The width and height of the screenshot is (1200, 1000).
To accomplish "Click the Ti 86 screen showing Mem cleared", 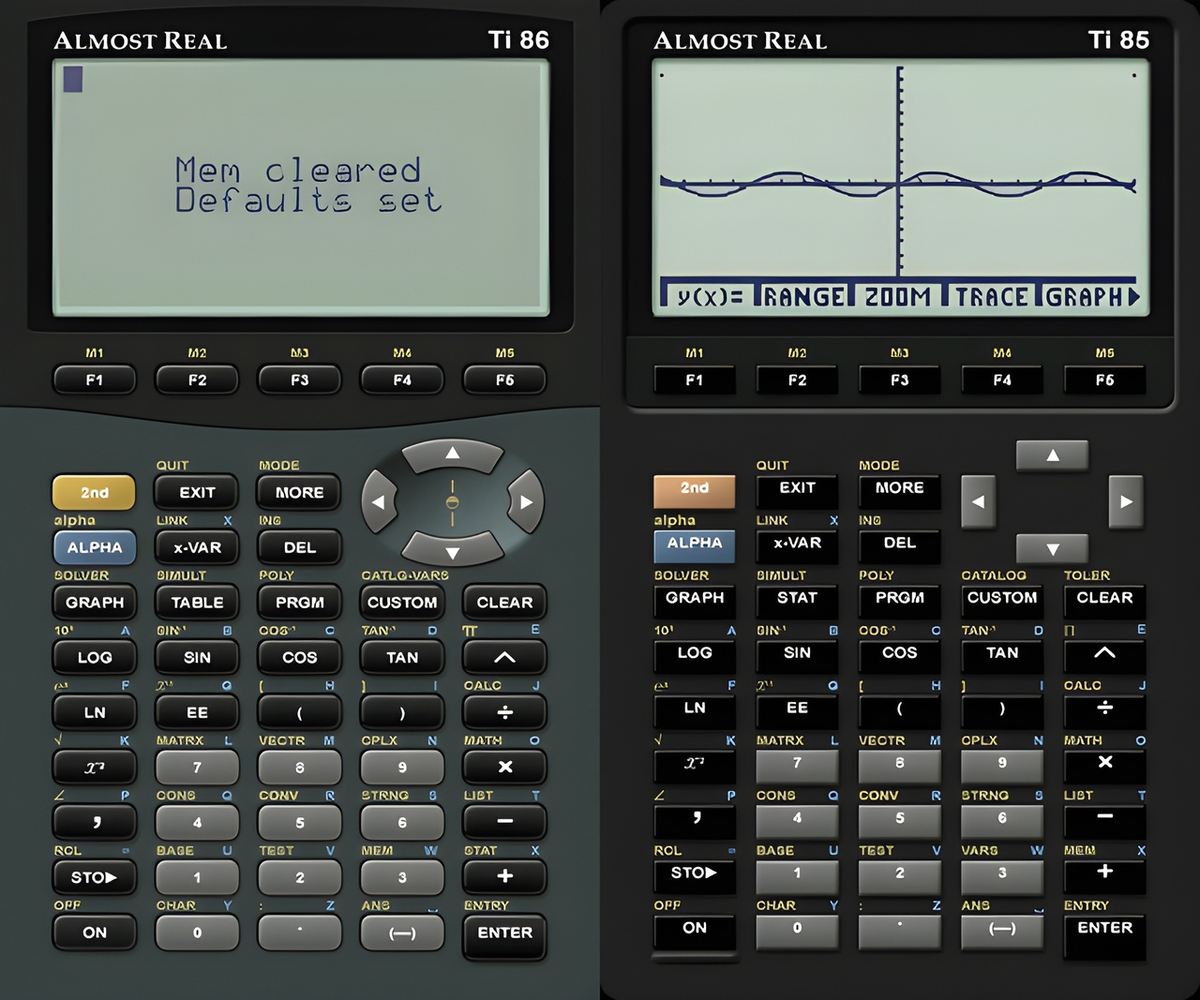I will click(x=300, y=188).
